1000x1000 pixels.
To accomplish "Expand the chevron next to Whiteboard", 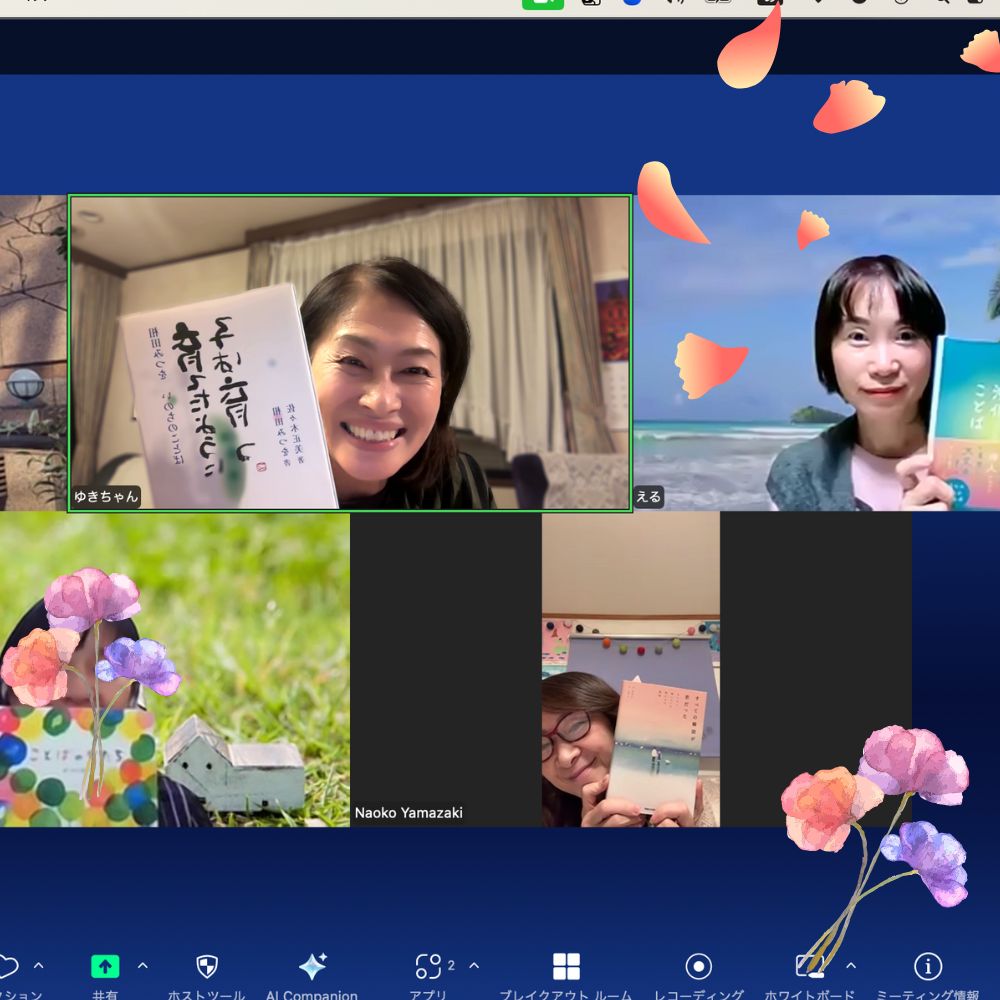I will 851,965.
